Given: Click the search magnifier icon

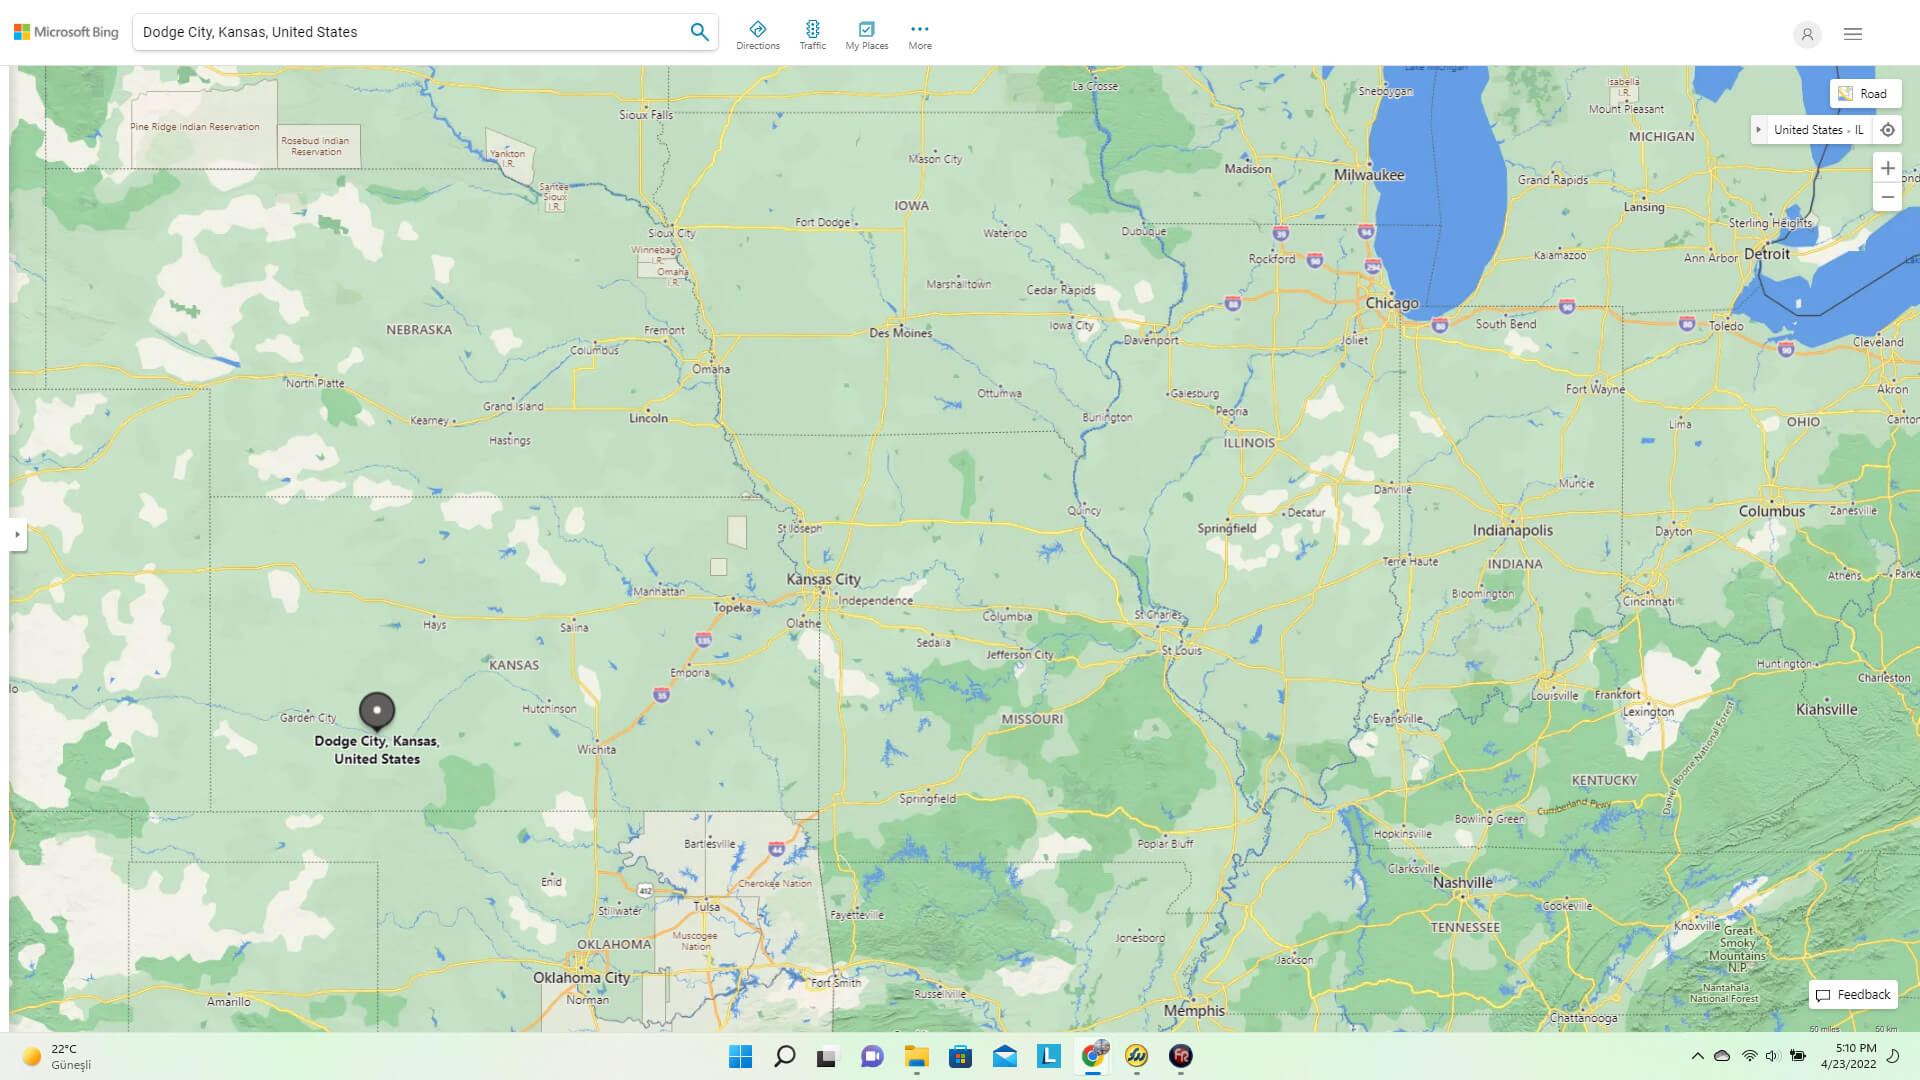Looking at the screenshot, I should click(699, 32).
